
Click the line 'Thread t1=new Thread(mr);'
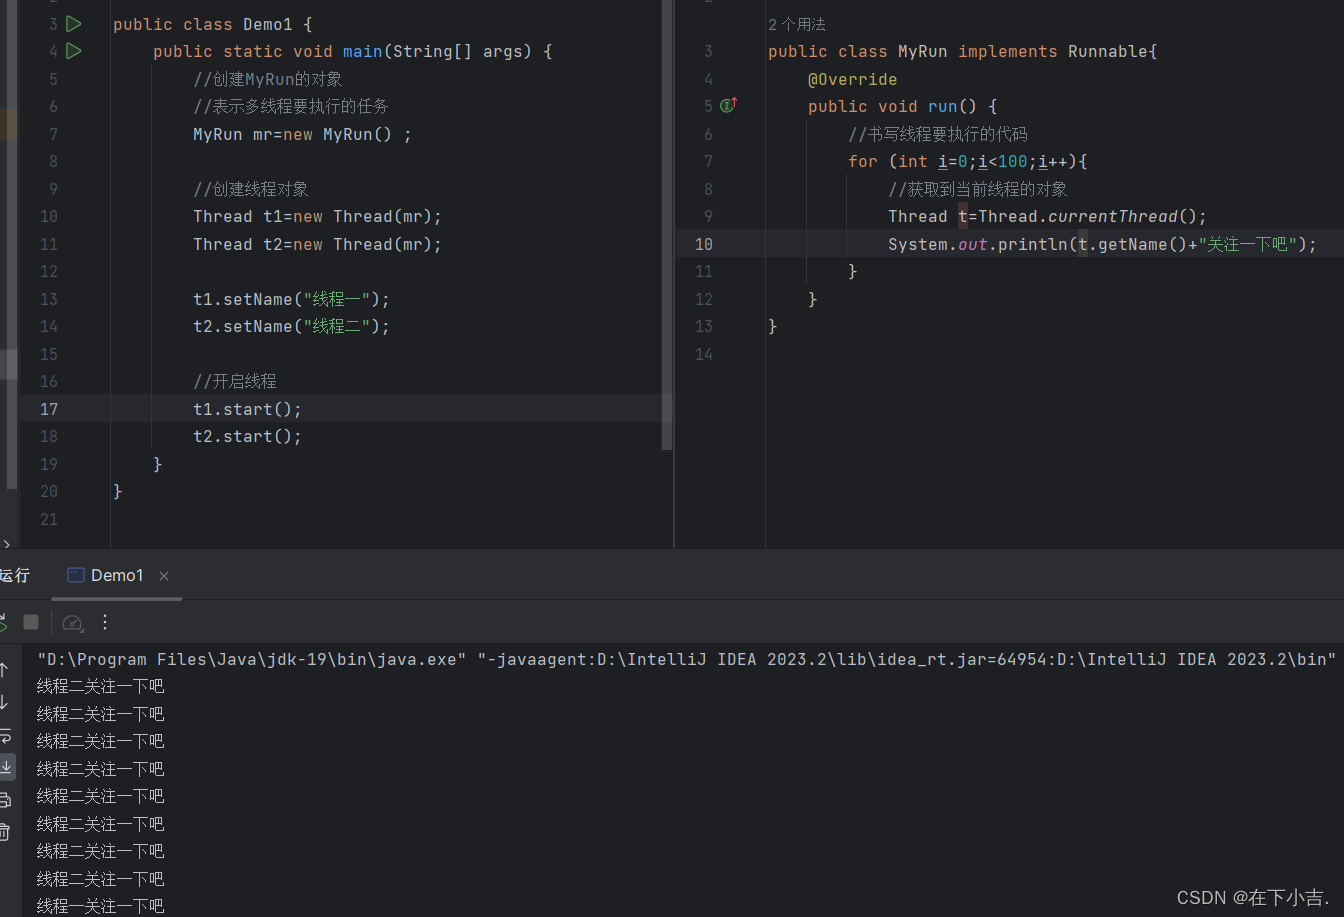(x=317, y=216)
